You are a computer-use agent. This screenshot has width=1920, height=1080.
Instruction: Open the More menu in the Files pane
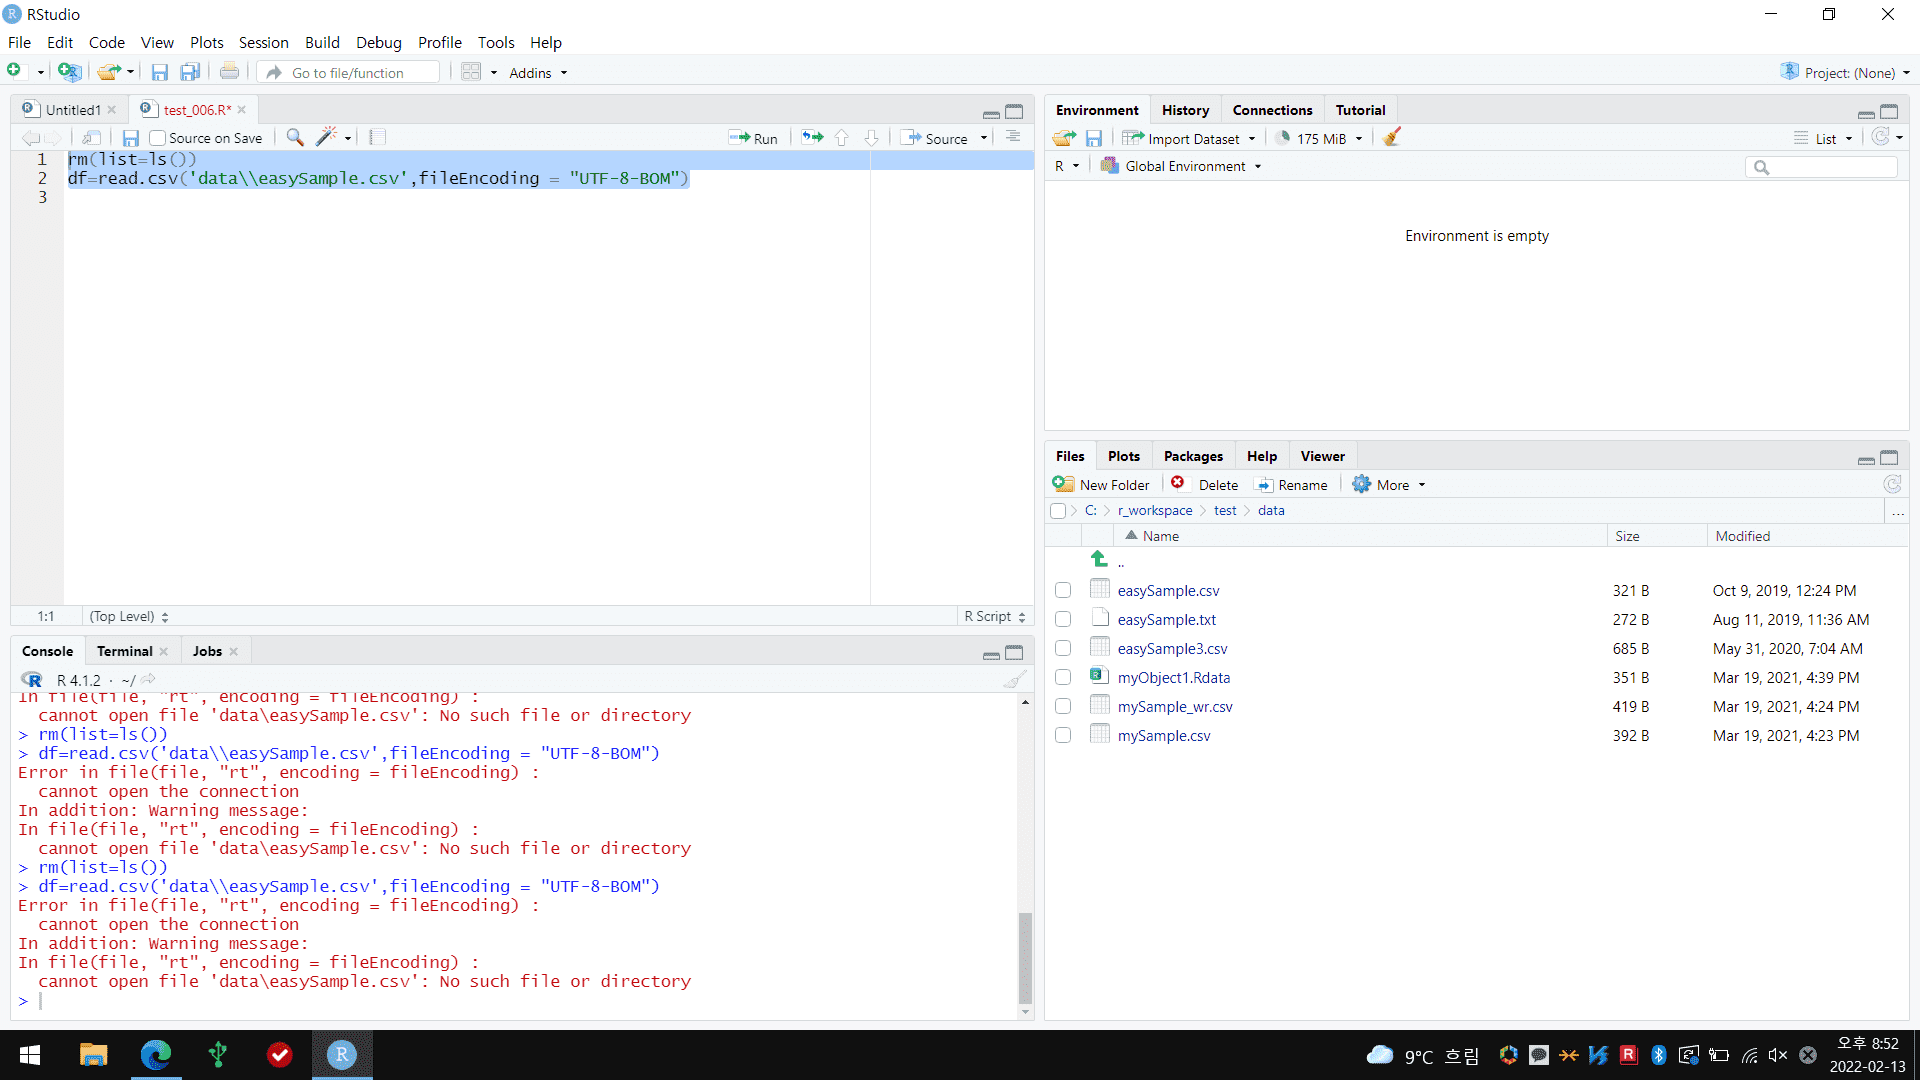coord(1389,485)
